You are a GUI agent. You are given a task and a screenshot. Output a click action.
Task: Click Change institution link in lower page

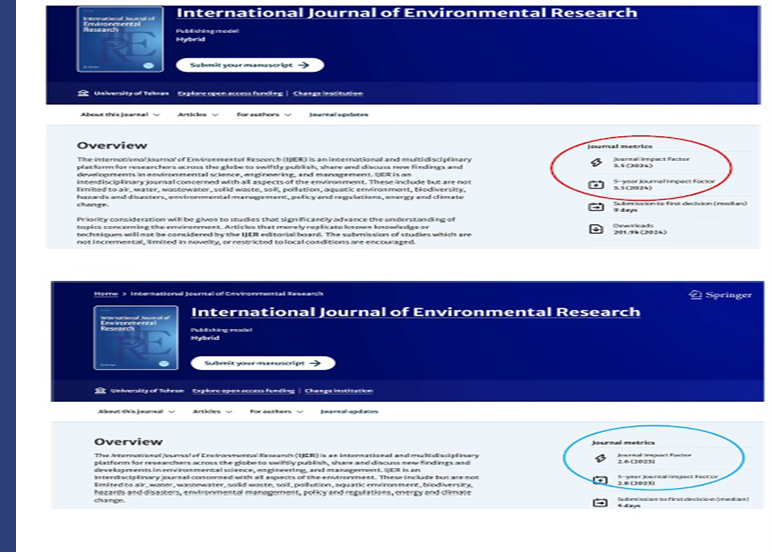click(x=339, y=391)
